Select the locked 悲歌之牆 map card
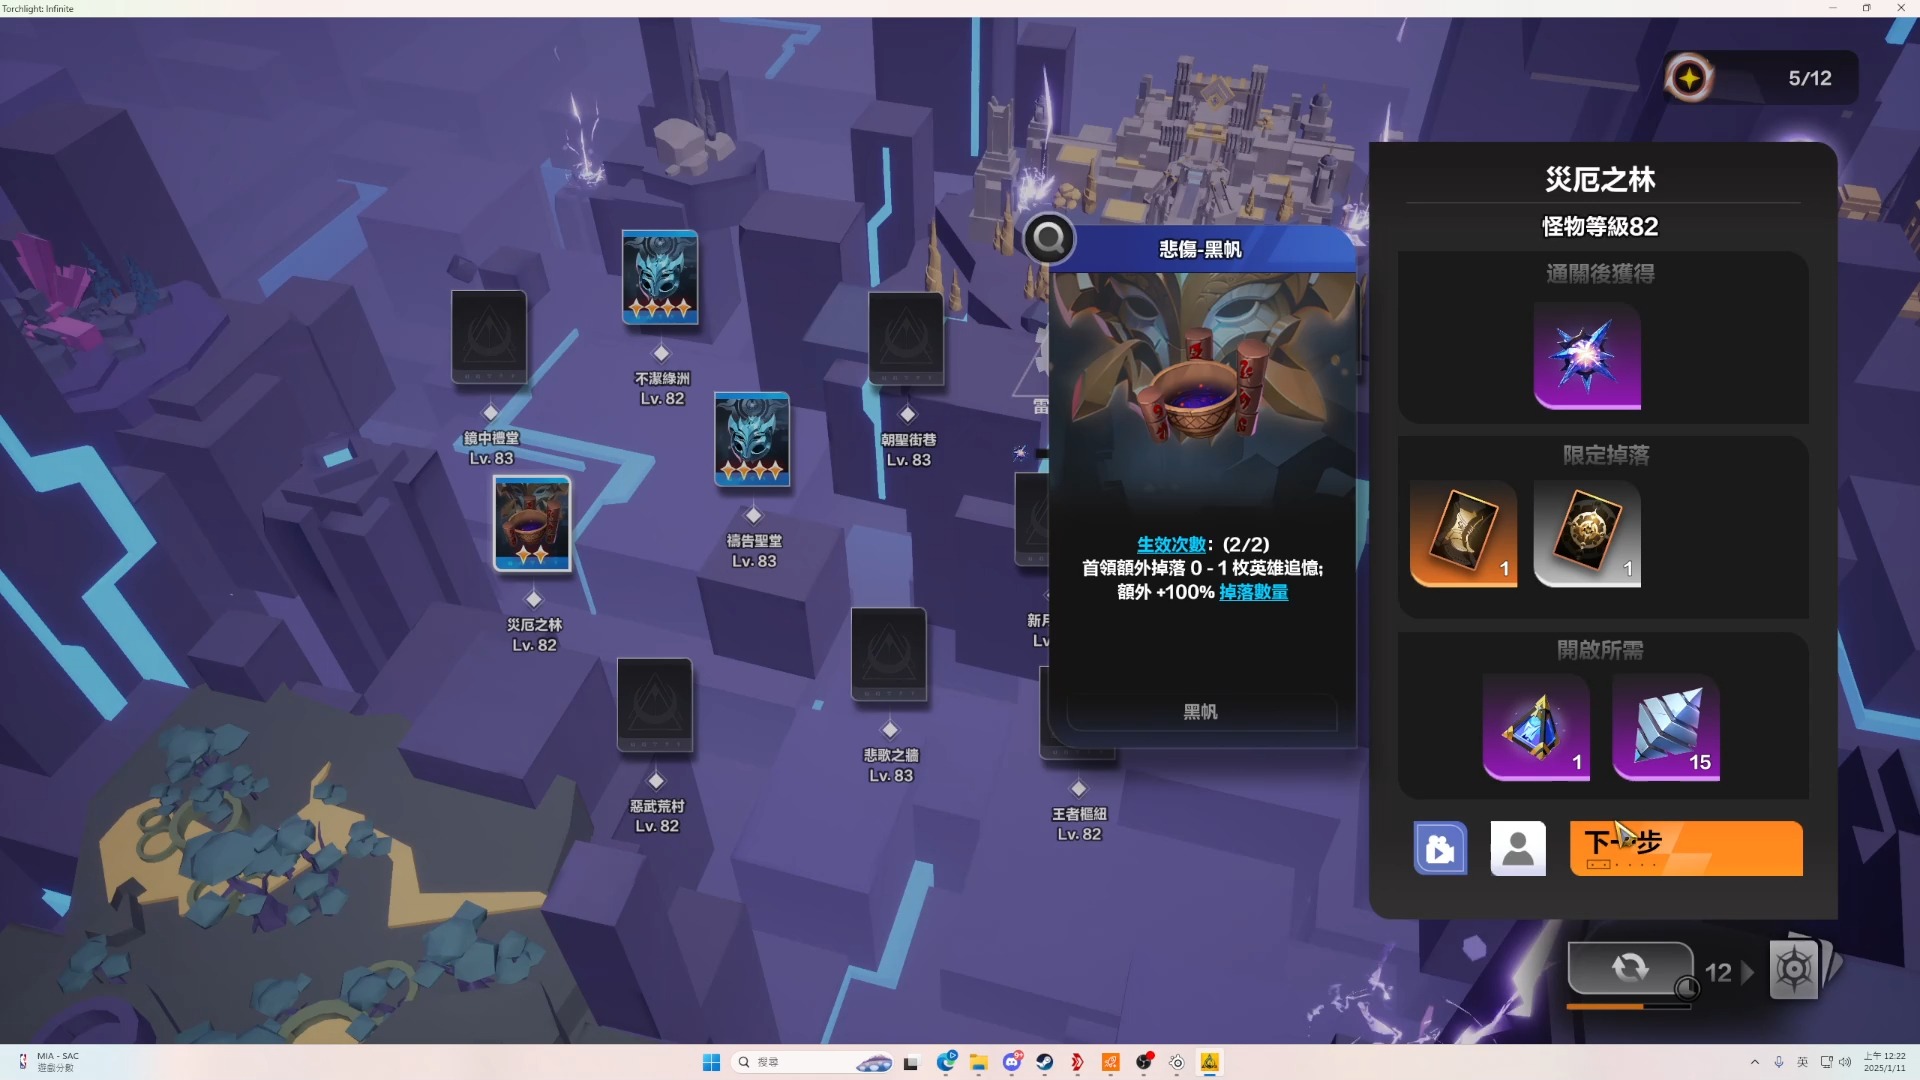 coord(889,654)
